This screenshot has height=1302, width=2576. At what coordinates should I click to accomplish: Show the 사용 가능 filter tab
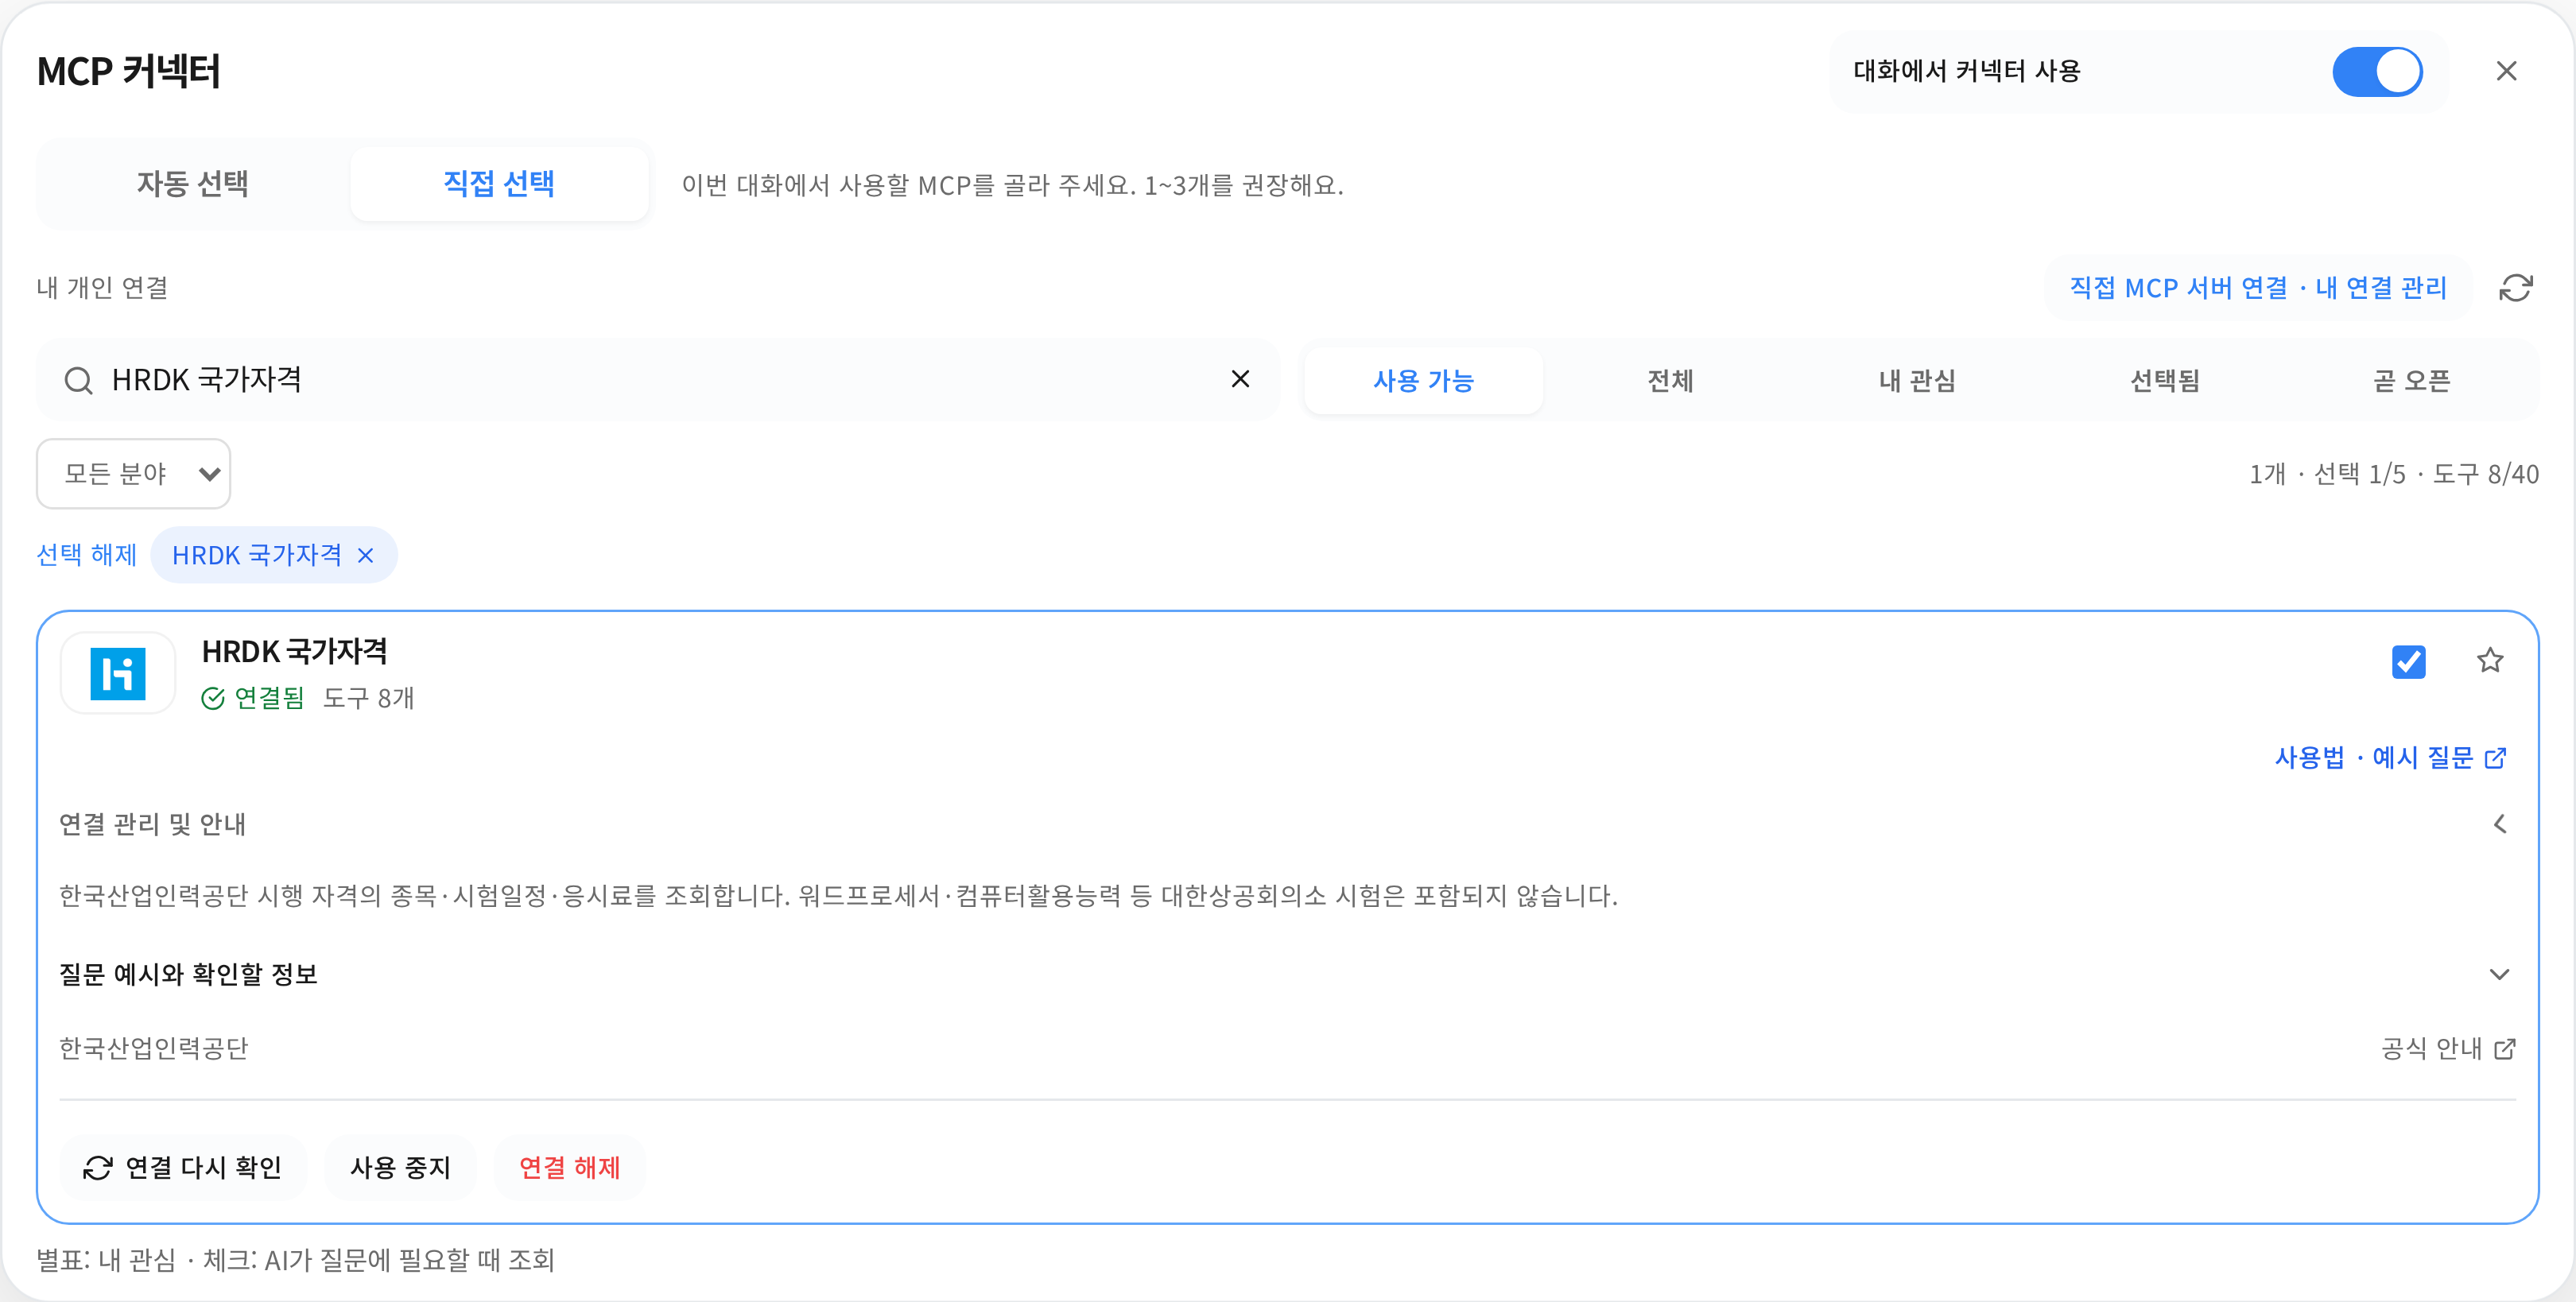[1423, 381]
